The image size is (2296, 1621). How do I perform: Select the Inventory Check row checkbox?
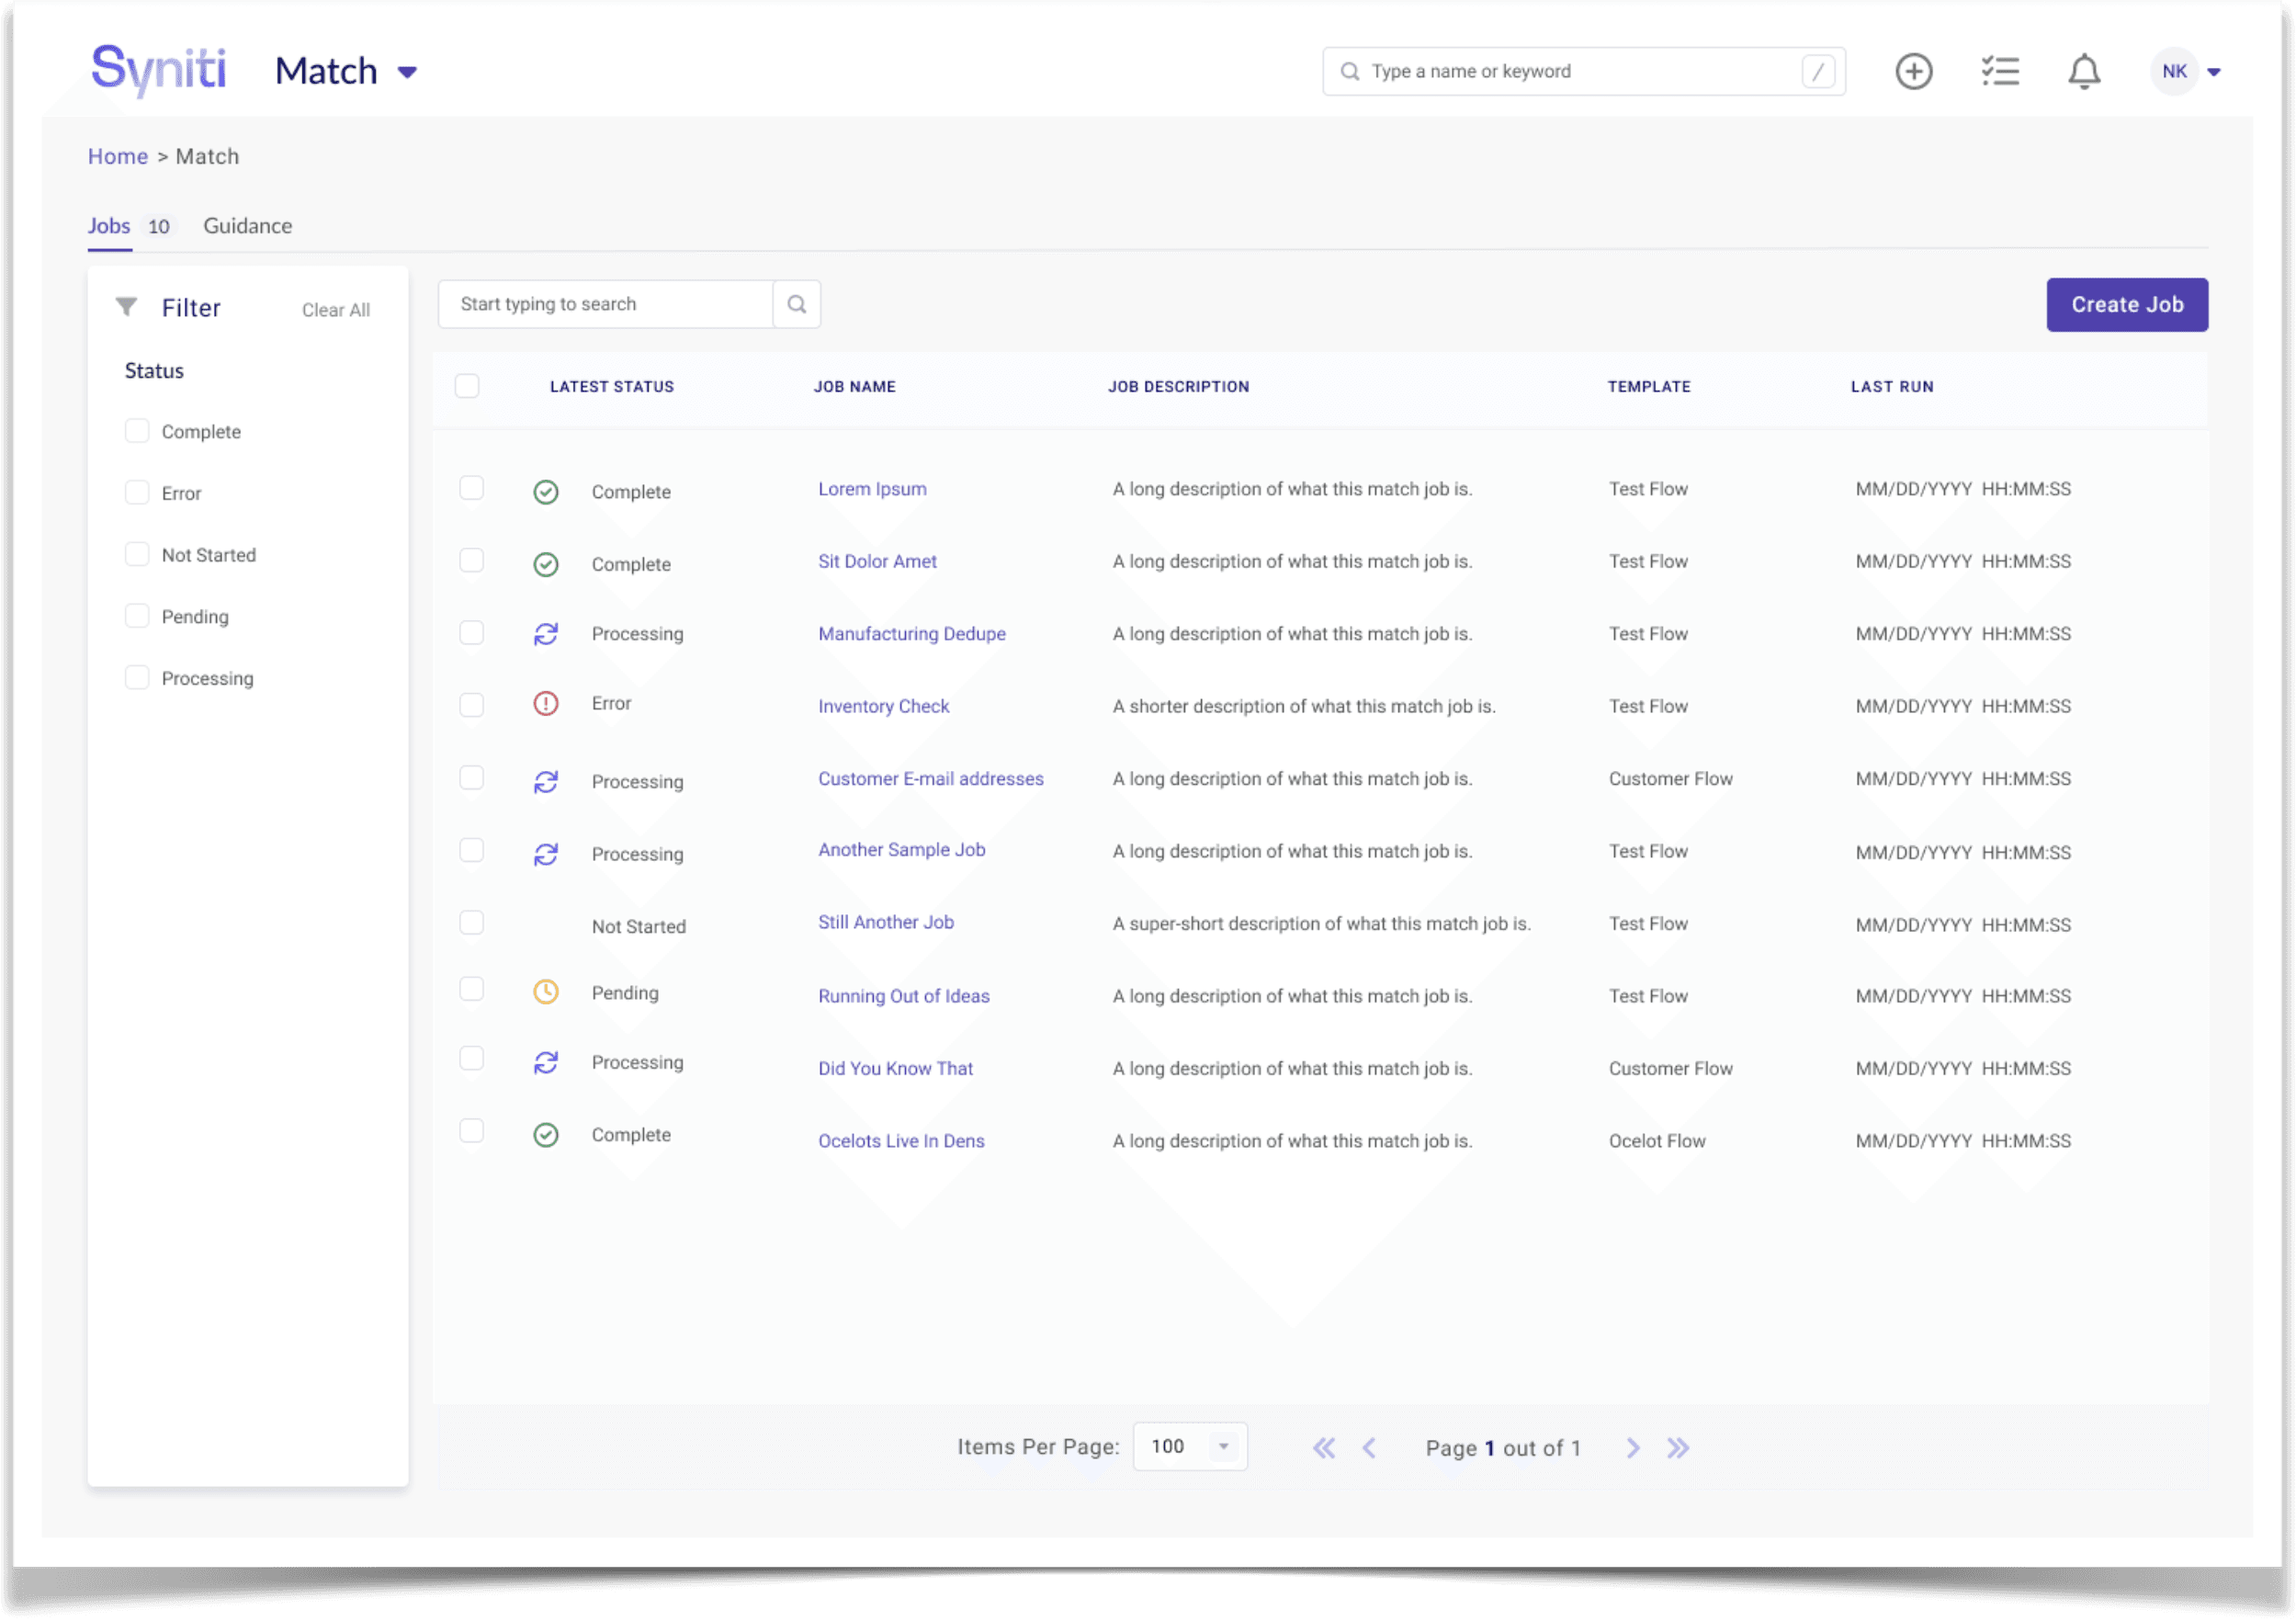pos(471,705)
